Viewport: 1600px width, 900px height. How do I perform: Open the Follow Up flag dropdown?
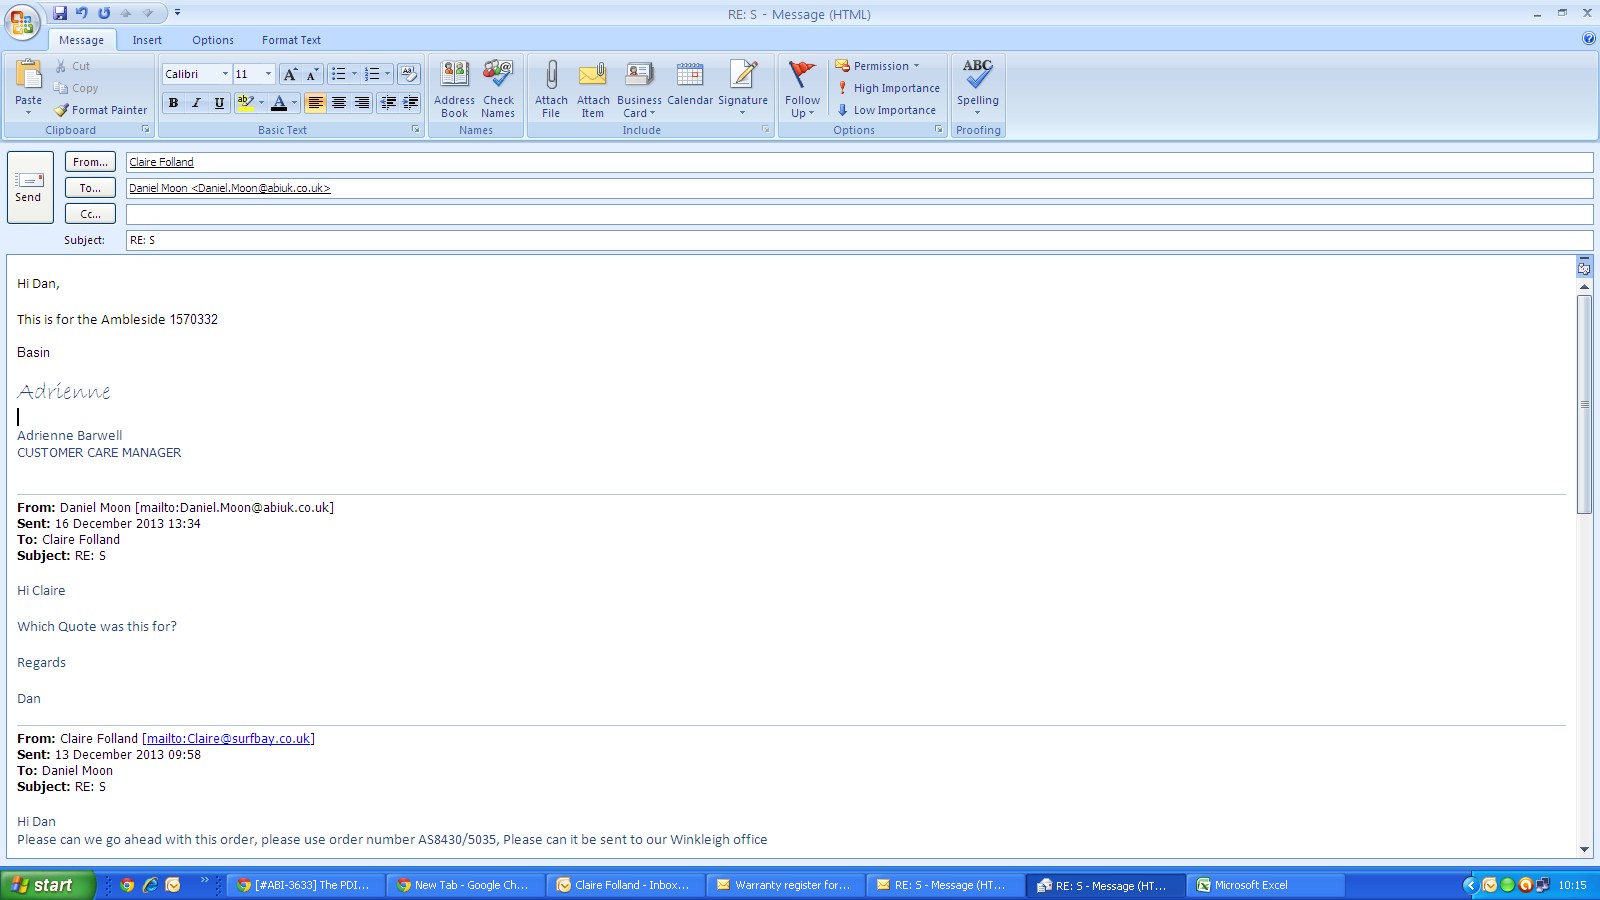coord(802,112)
